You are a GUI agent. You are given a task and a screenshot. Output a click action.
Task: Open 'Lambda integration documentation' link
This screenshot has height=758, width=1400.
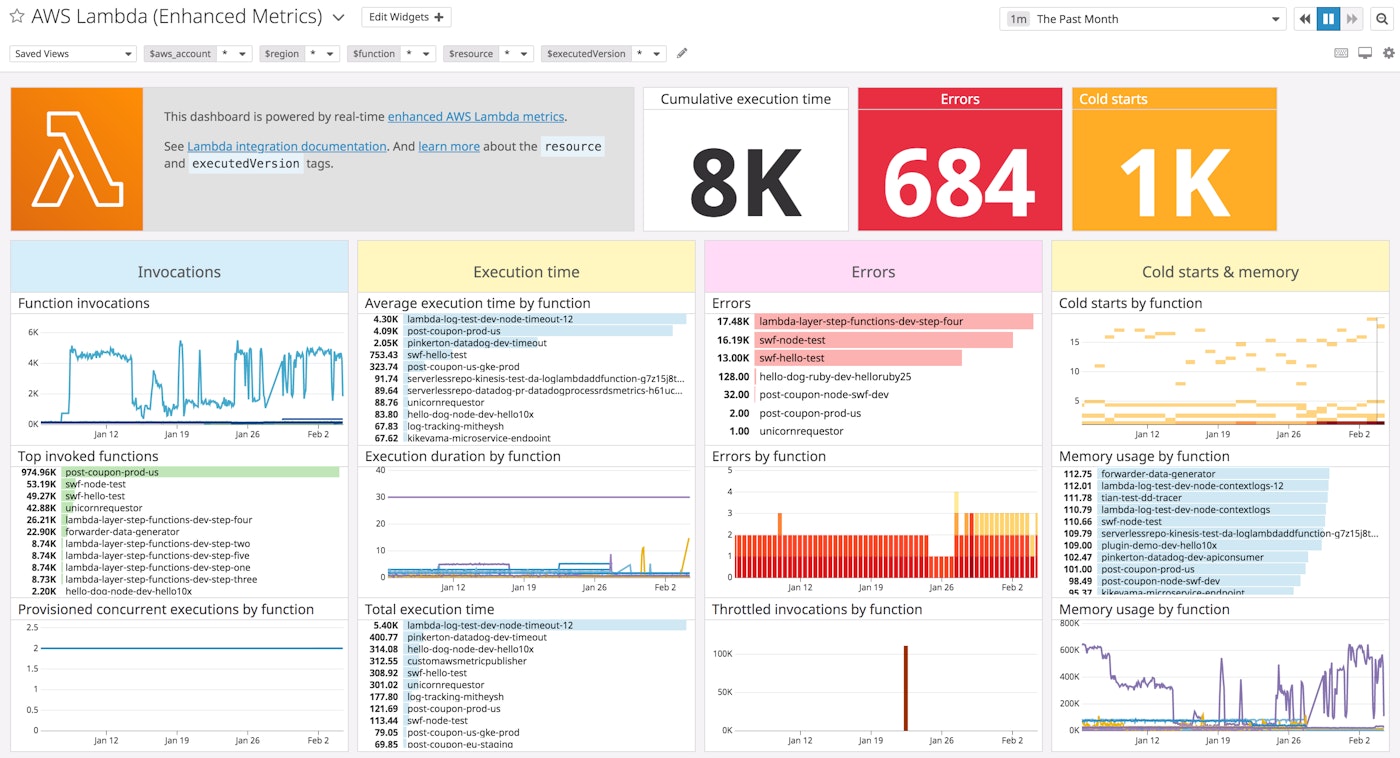pyautogui.click(x=287, y=146)
